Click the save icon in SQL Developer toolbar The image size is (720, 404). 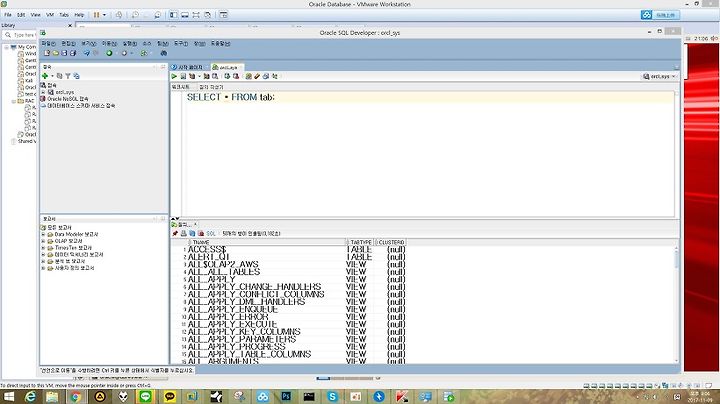coord(64,53)
